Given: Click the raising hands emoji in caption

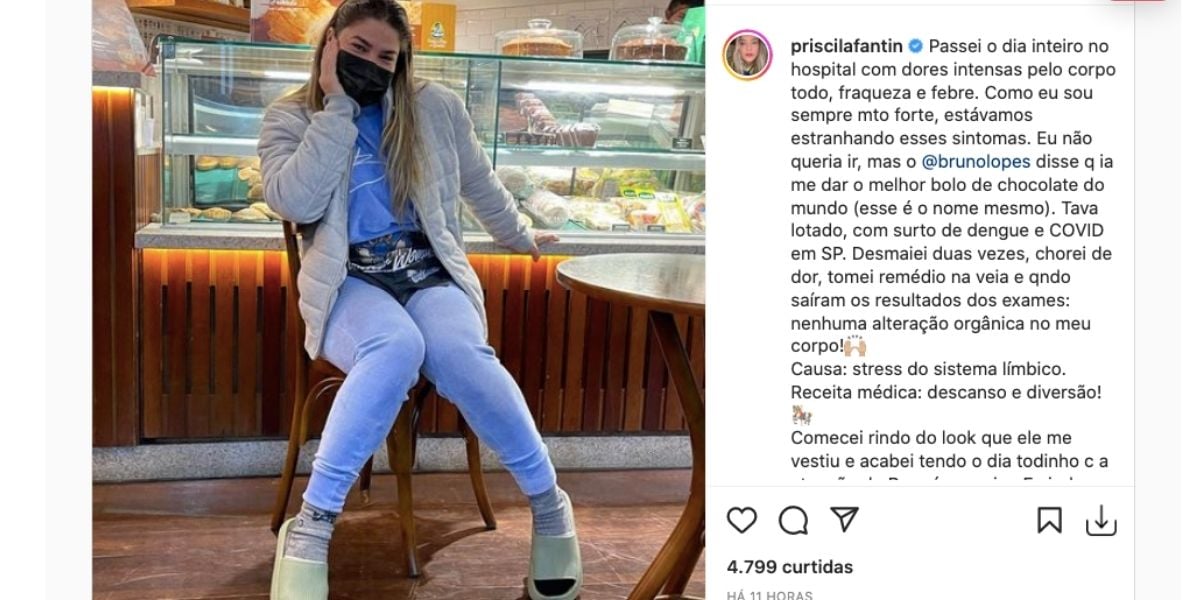Looking at the screenshot, I should click(x=855, y=348).
